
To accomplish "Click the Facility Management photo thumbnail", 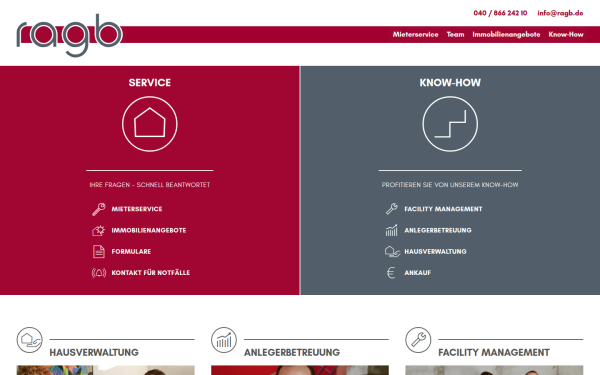I will pyautogui.click(x=494, y=370).
